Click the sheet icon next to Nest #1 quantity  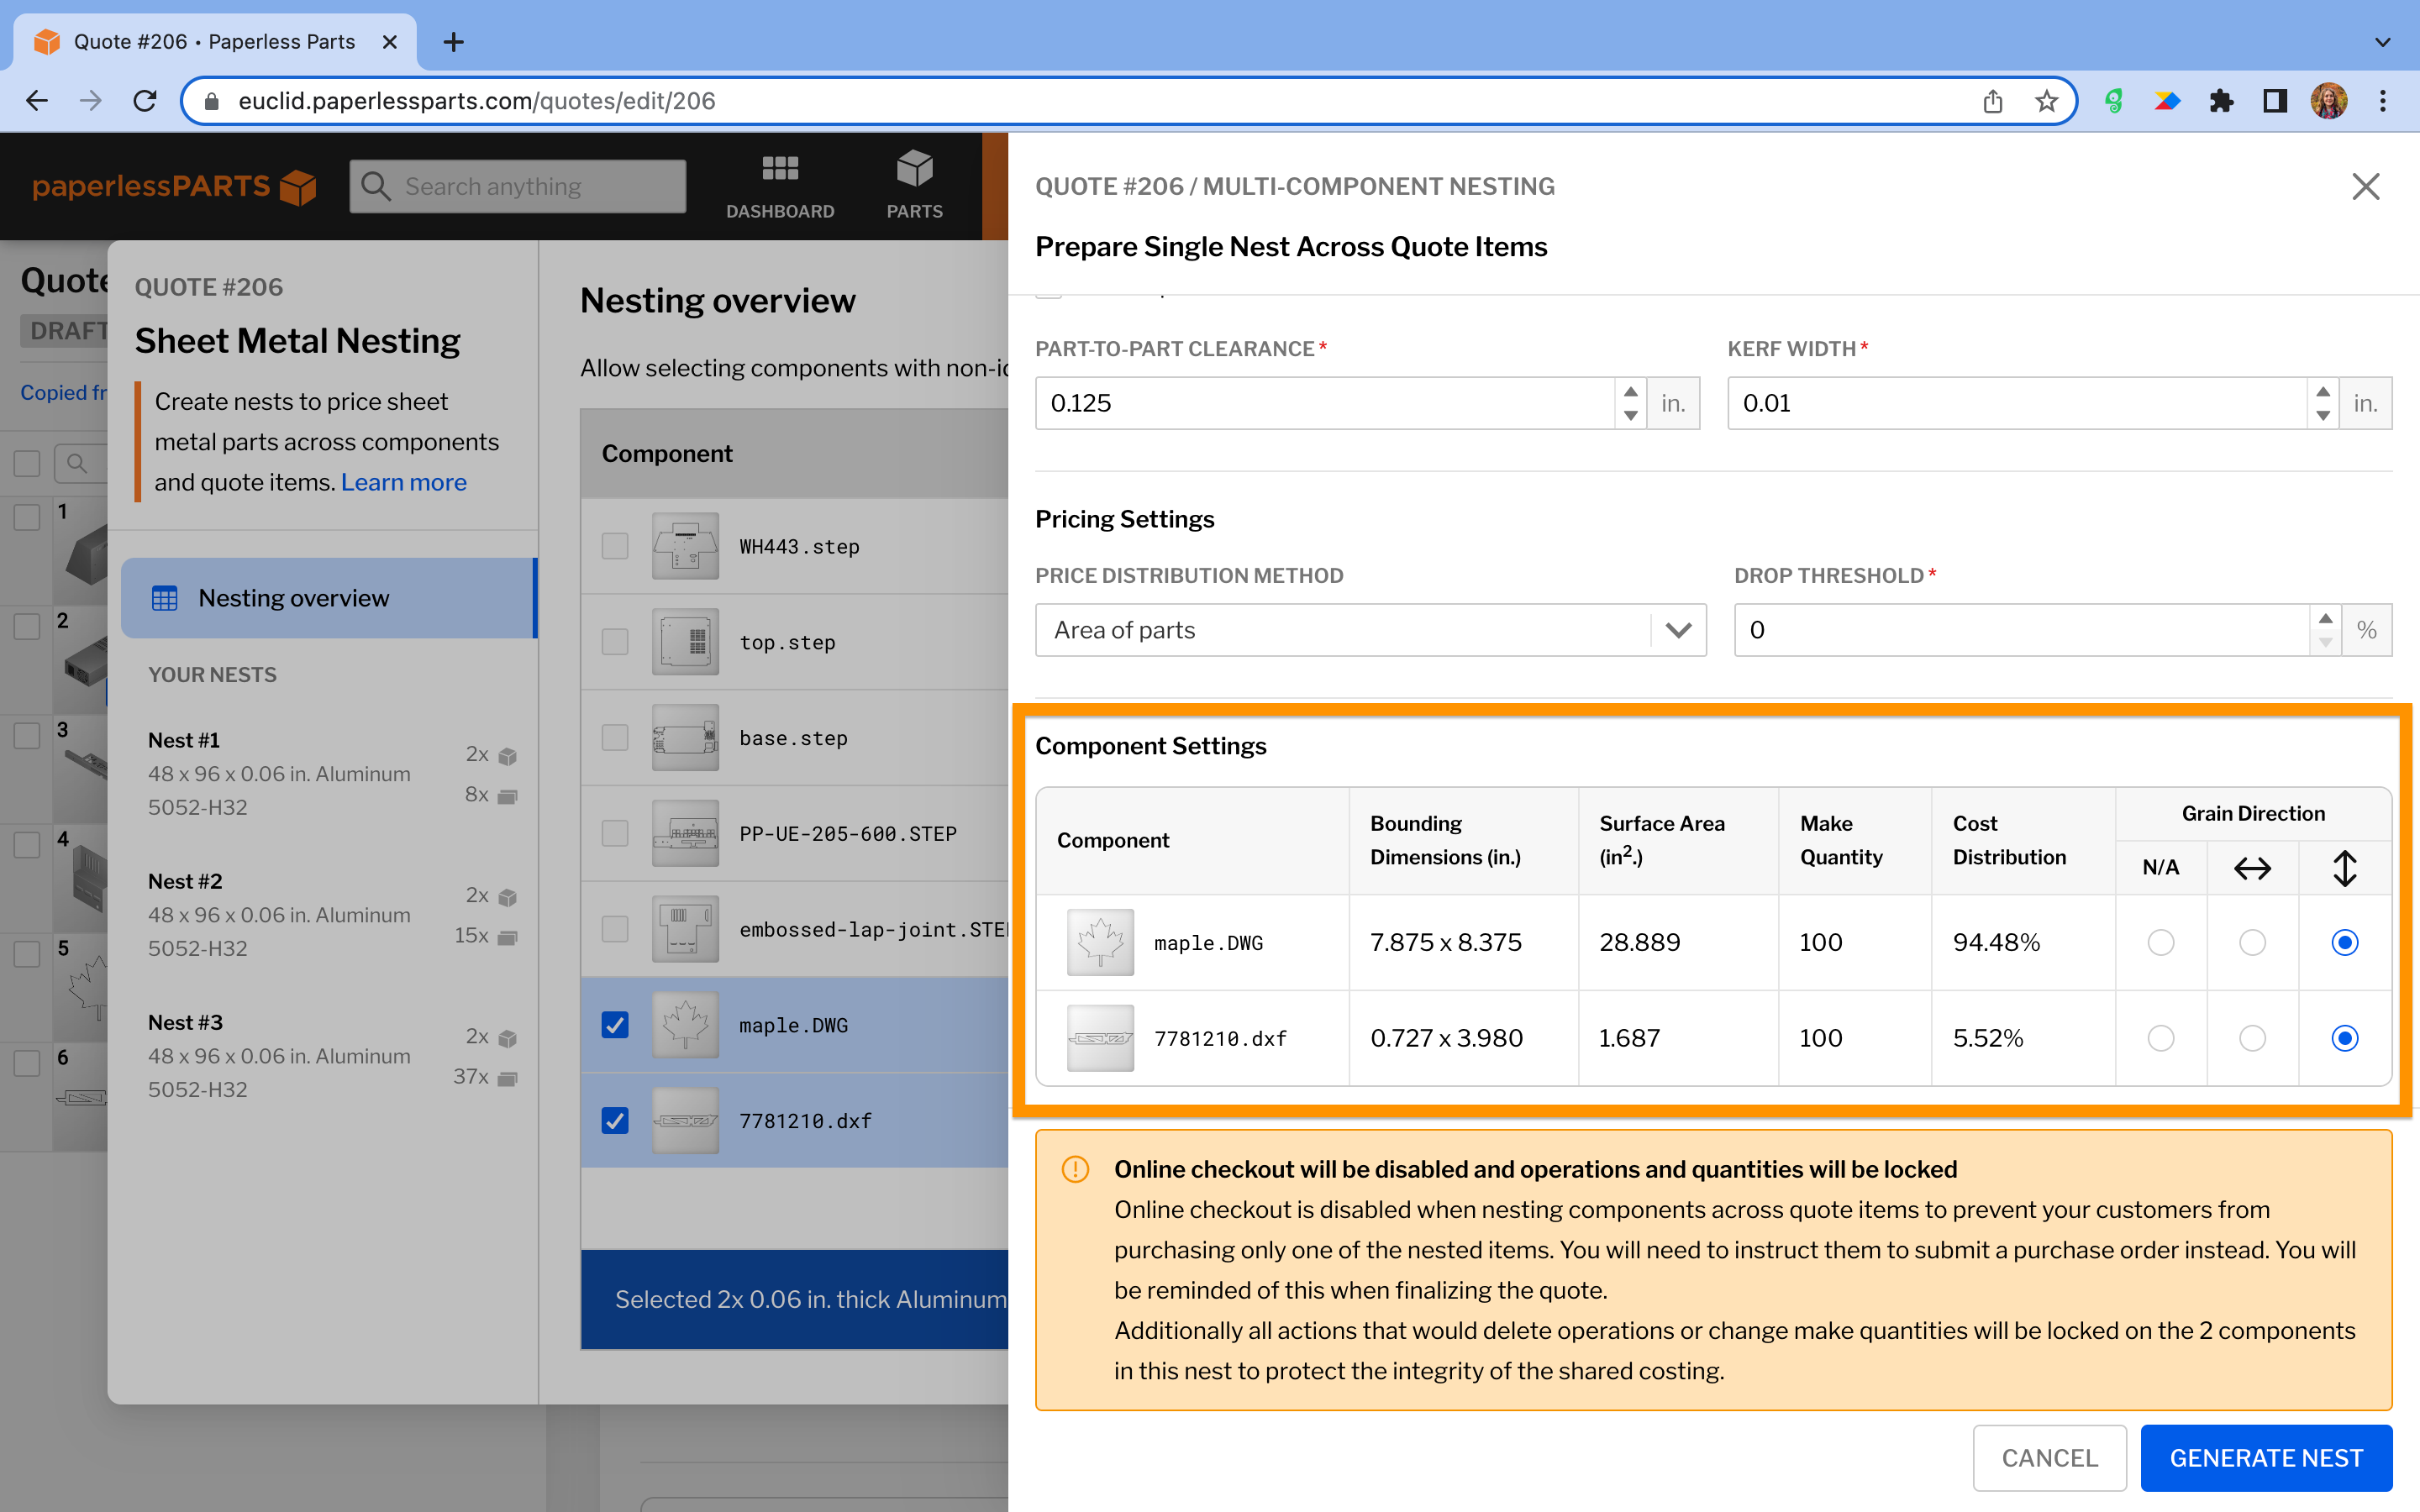(508, 795)
